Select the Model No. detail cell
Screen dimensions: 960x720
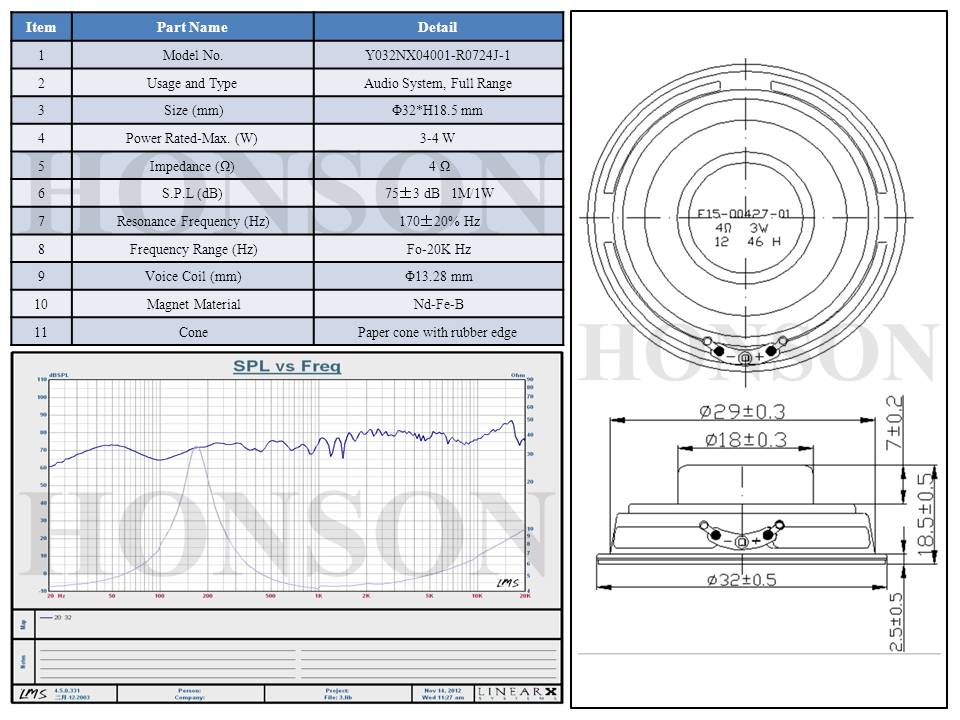click(438, 55)
